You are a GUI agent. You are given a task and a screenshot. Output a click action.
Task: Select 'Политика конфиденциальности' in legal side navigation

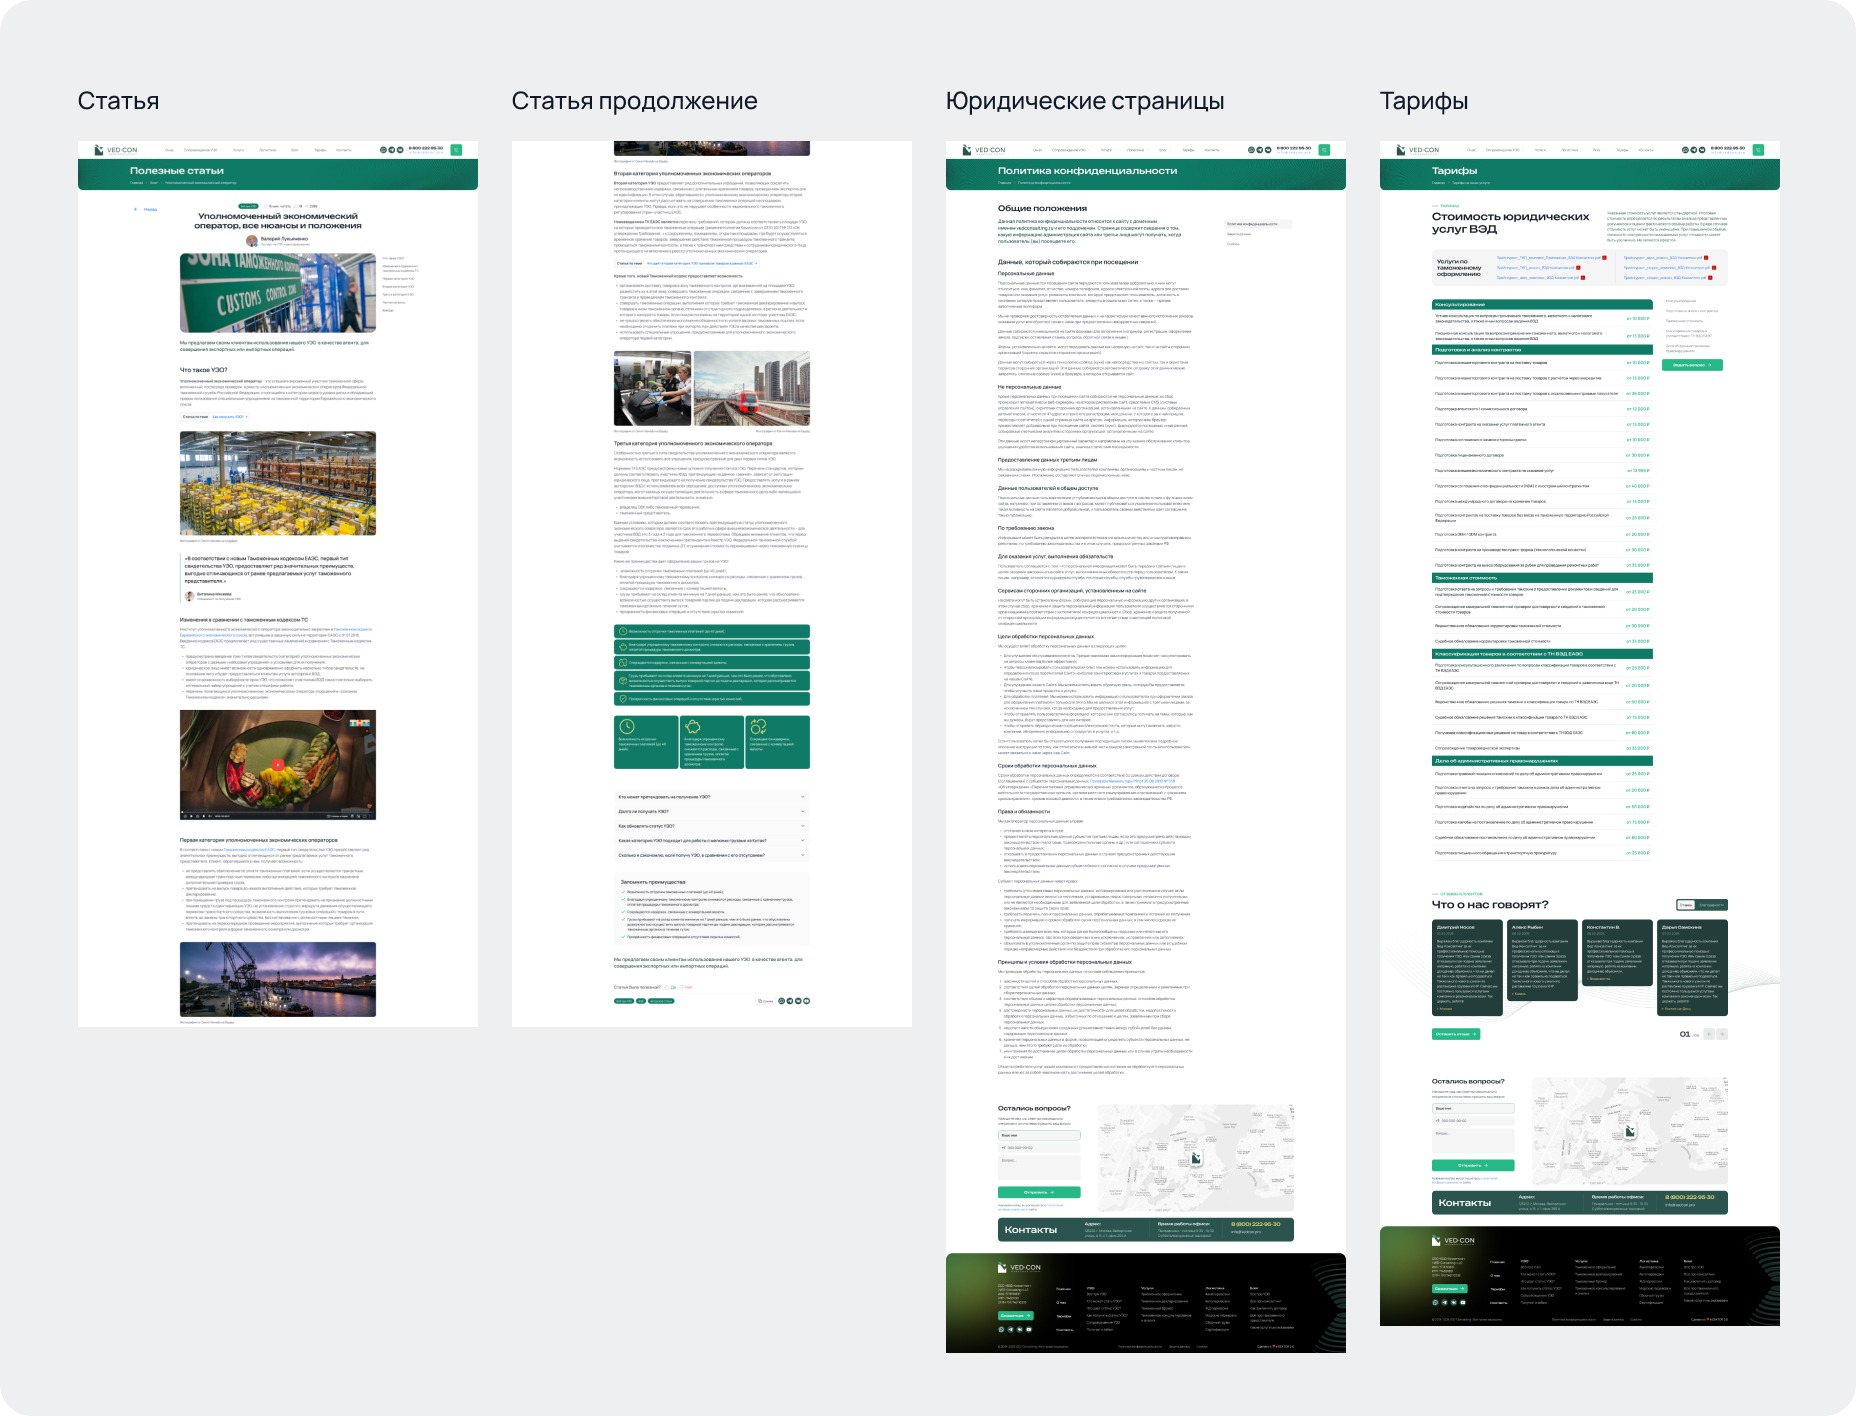1258,224
